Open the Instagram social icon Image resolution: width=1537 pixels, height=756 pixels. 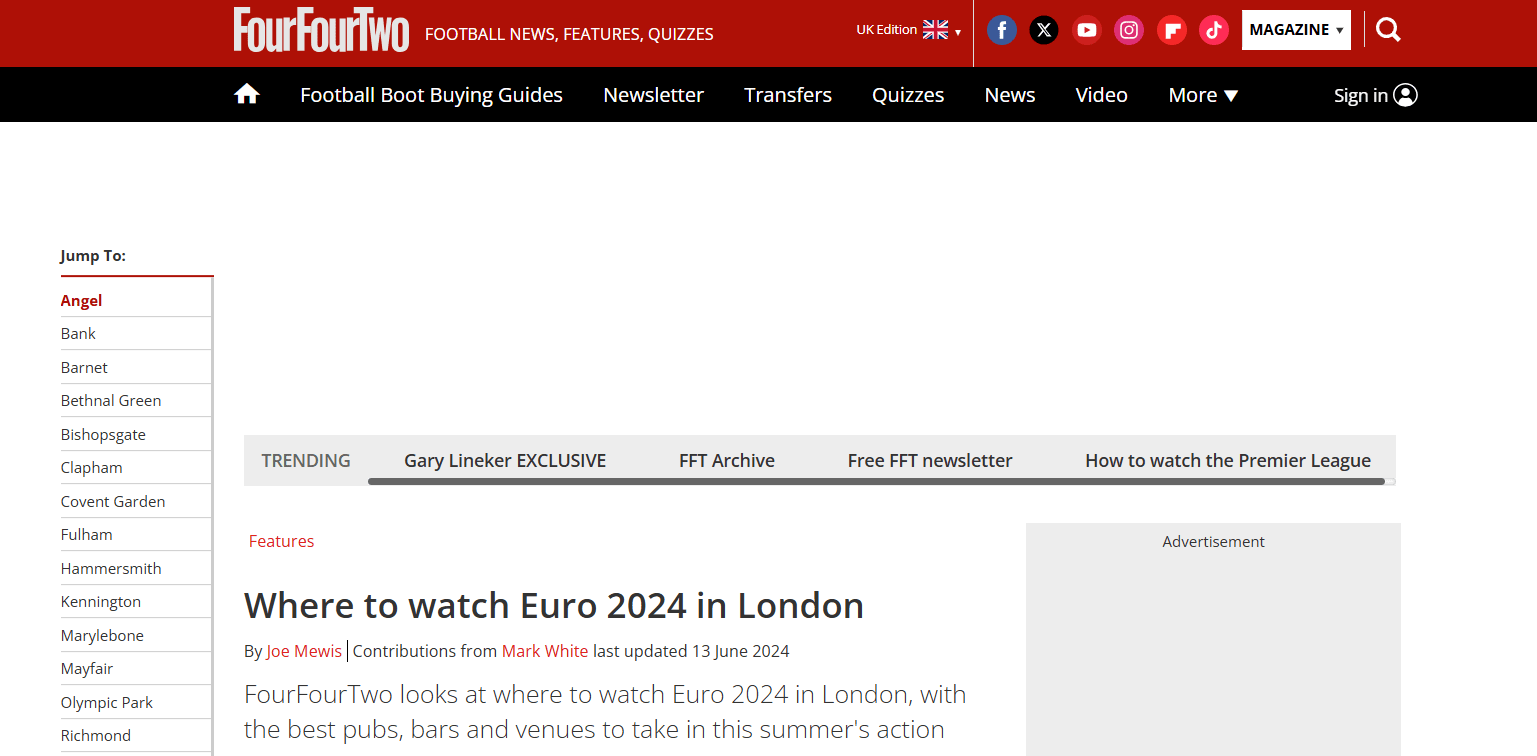click(x=1129, y=30)
